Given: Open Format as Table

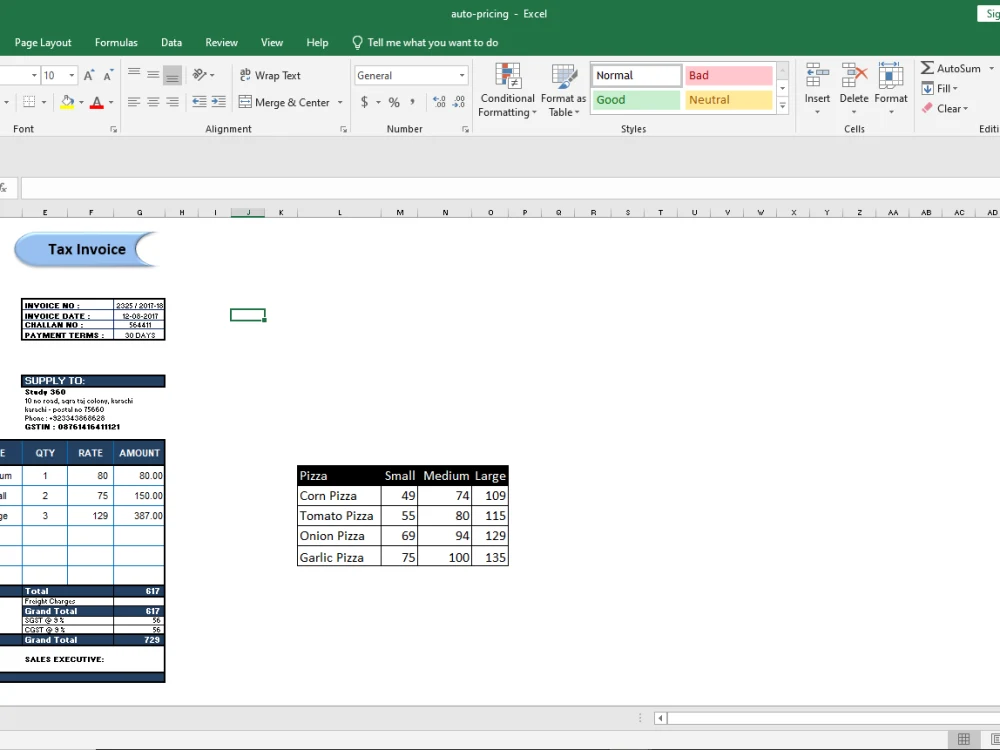Looking at the screenshot, I should coord(564,91).
